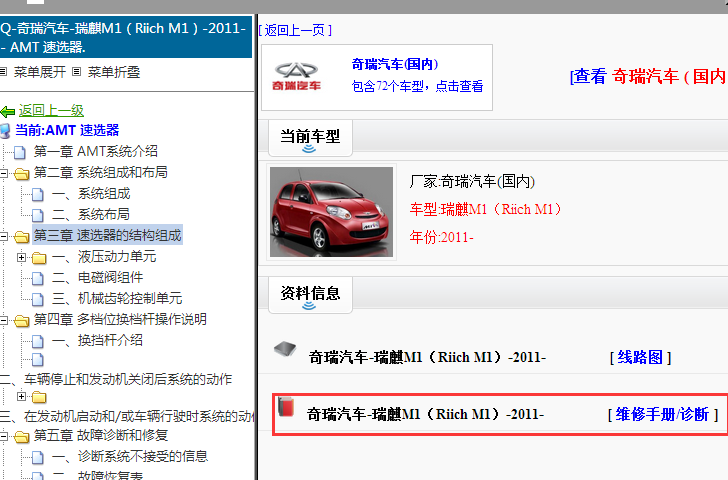Open the 维修手册/诊断 link

tap(663, 414)
